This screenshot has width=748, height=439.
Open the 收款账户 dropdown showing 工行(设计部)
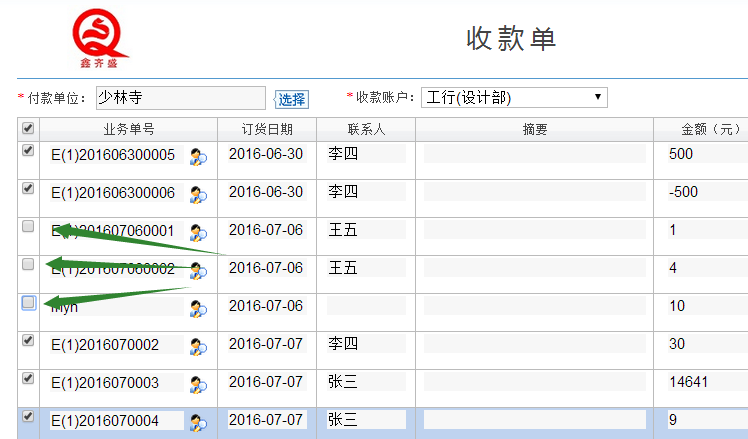[x=514, y=97]
